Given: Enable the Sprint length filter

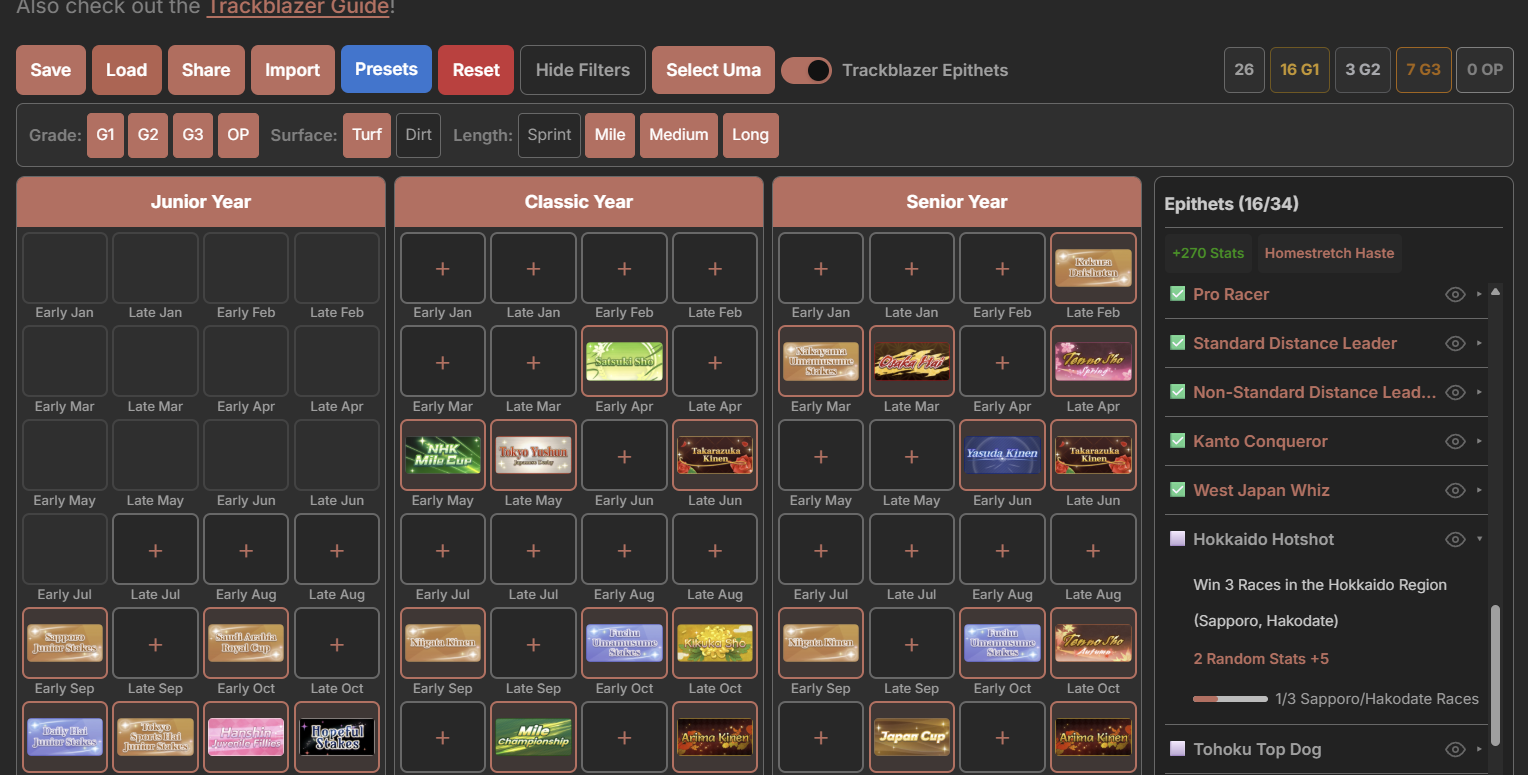Looking at the screenshot, I should point(549,135).
